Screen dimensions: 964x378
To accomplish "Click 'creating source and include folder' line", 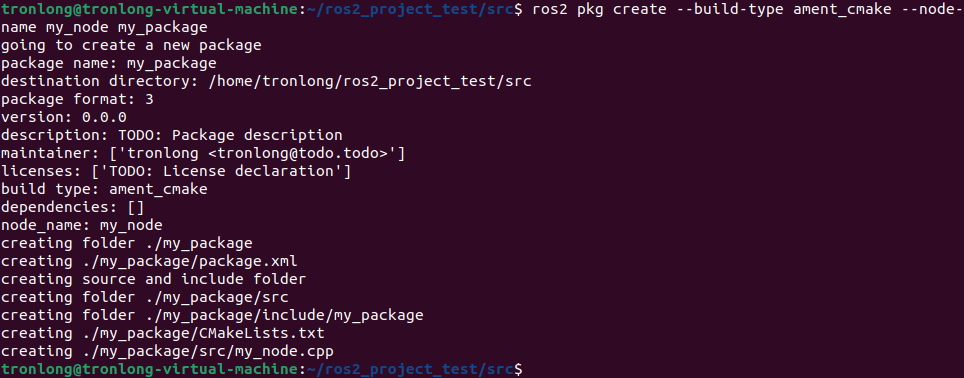I will [x=153, y=280].
